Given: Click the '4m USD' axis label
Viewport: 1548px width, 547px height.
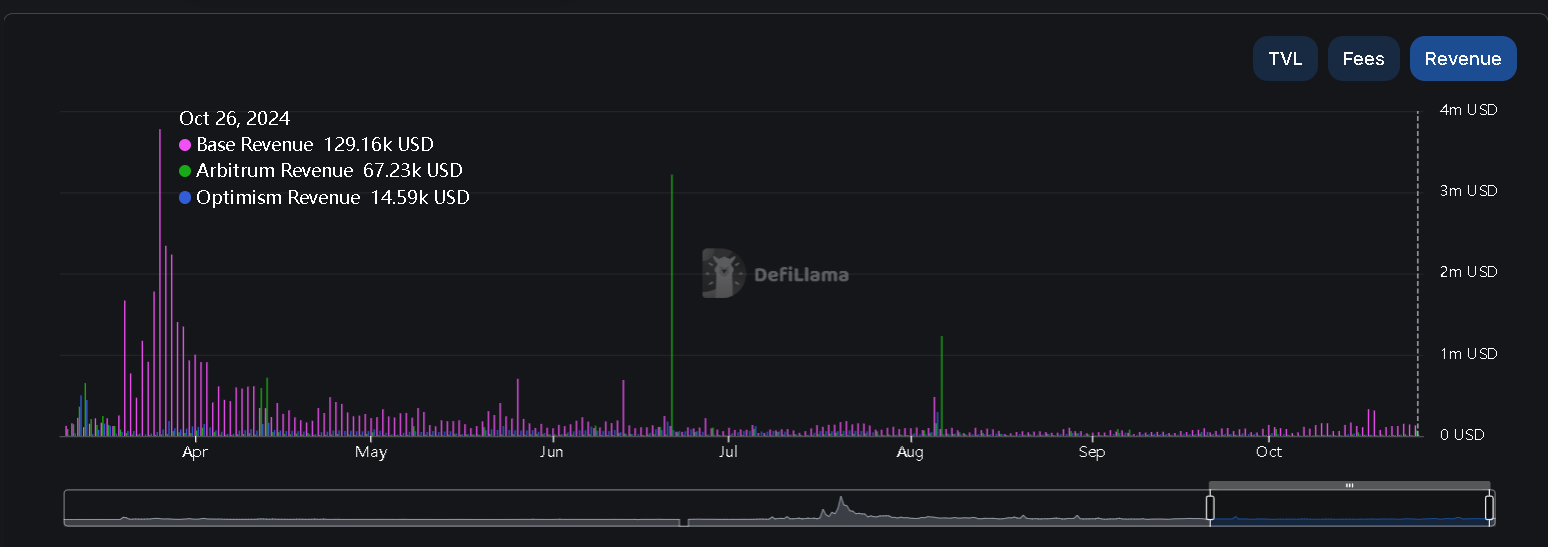Looking at the screenshot, I should point(1468,109).
